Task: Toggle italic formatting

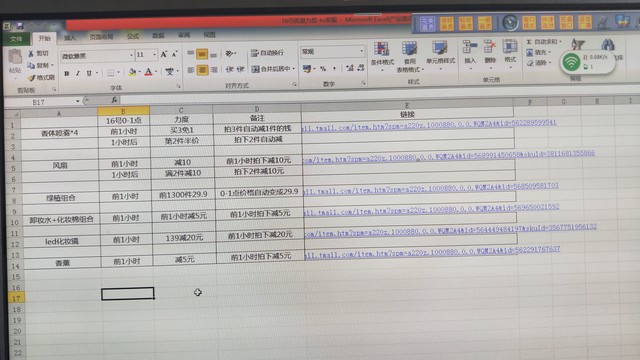Action: pyautogui.click(x=78, y=73)
